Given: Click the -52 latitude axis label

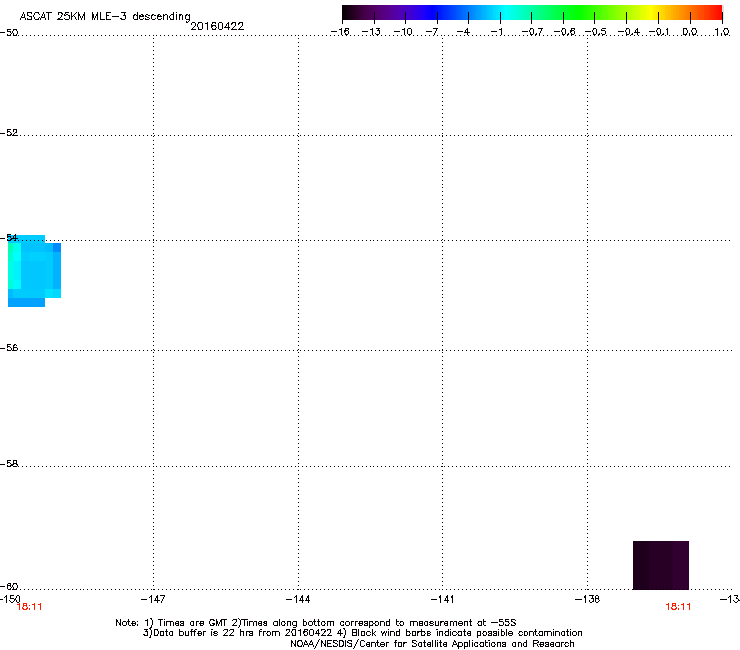Looking at the screenshot, I should pyautogui.click(x=9, y=133).
